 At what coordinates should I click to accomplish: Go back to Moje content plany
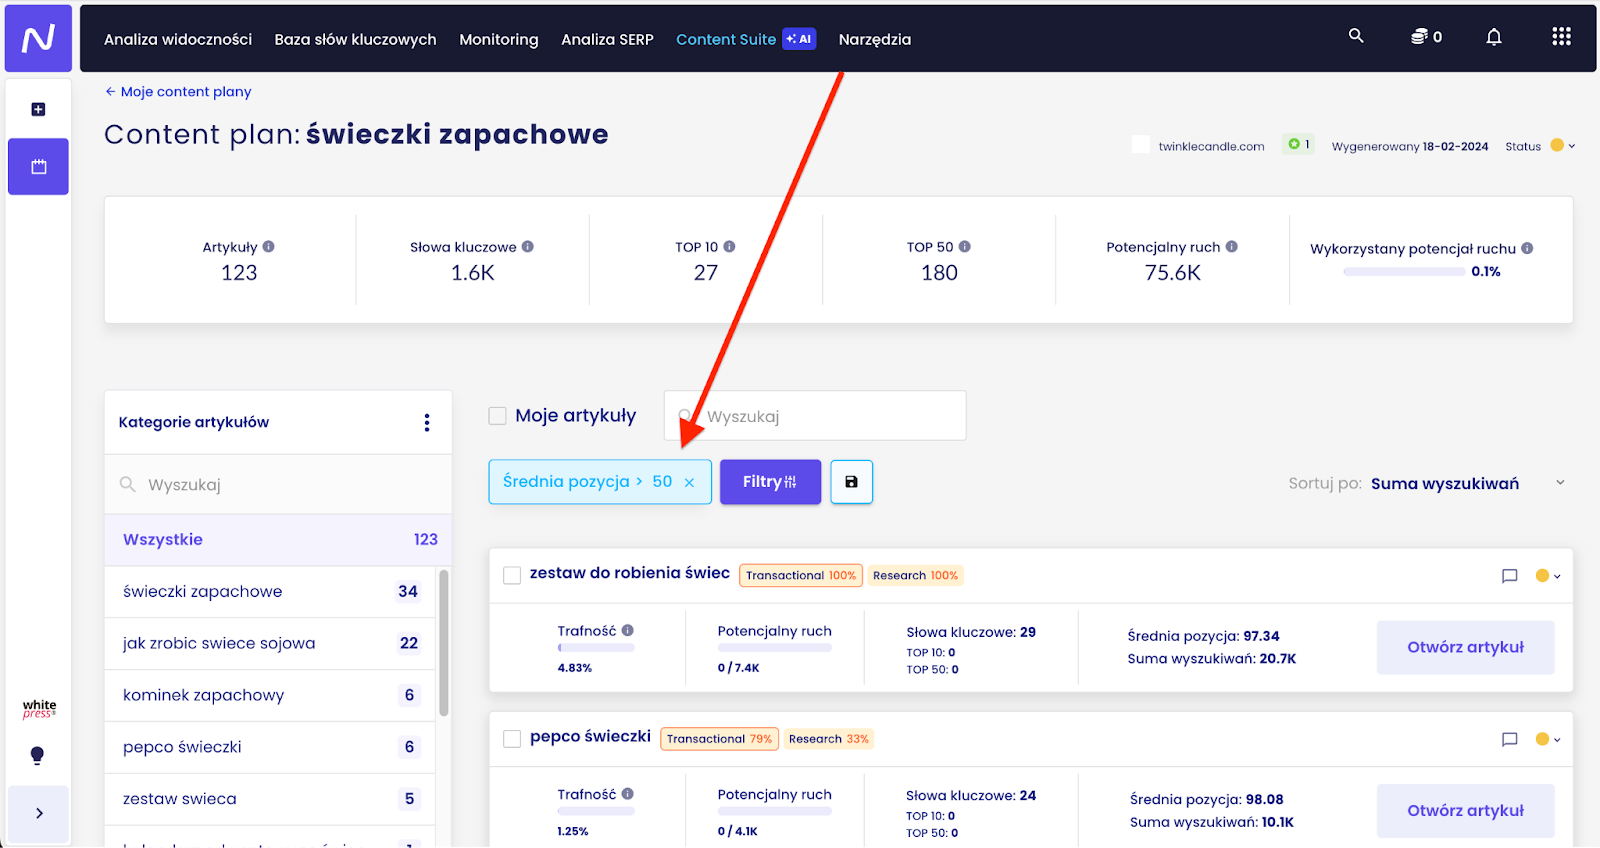coord(178,91)
